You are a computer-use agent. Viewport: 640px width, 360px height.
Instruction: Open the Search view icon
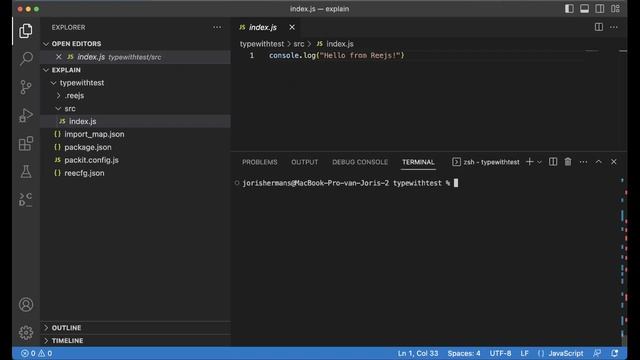[26, 59]
